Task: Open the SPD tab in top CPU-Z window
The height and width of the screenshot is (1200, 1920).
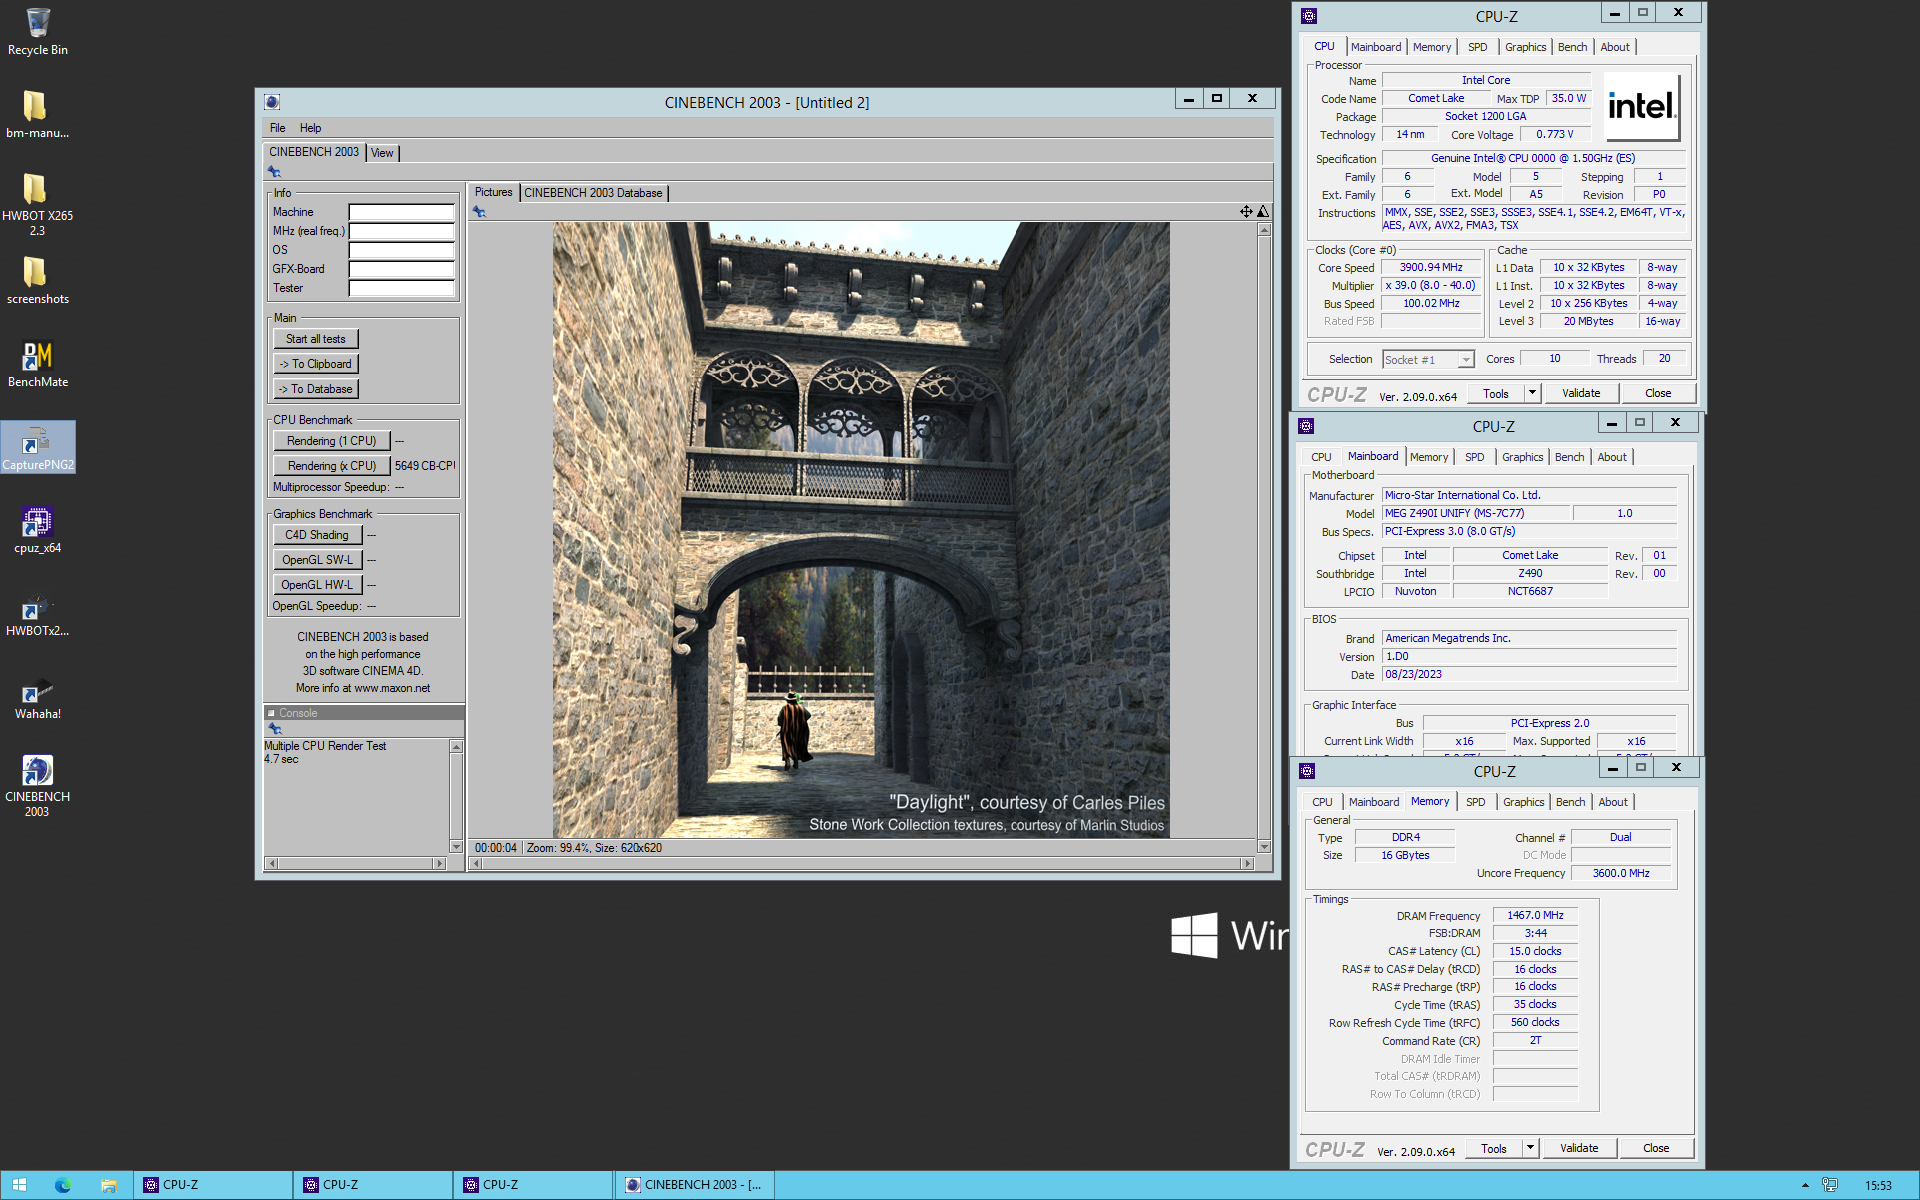Action: click(x=1477, y=47)
